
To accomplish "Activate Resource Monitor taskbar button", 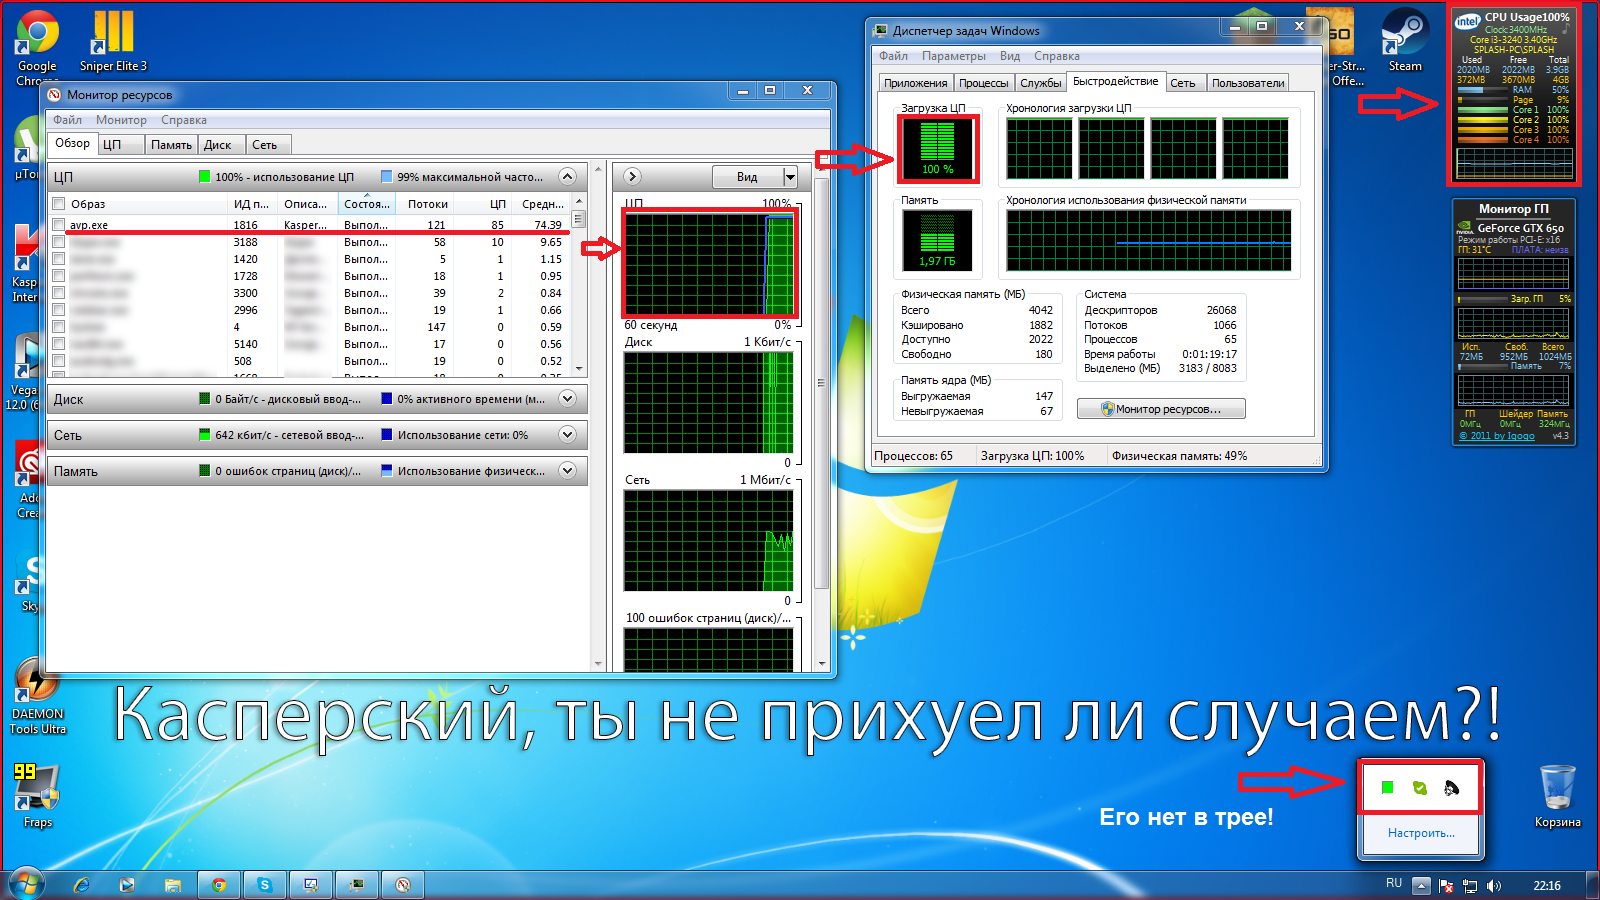I will 403,885.
